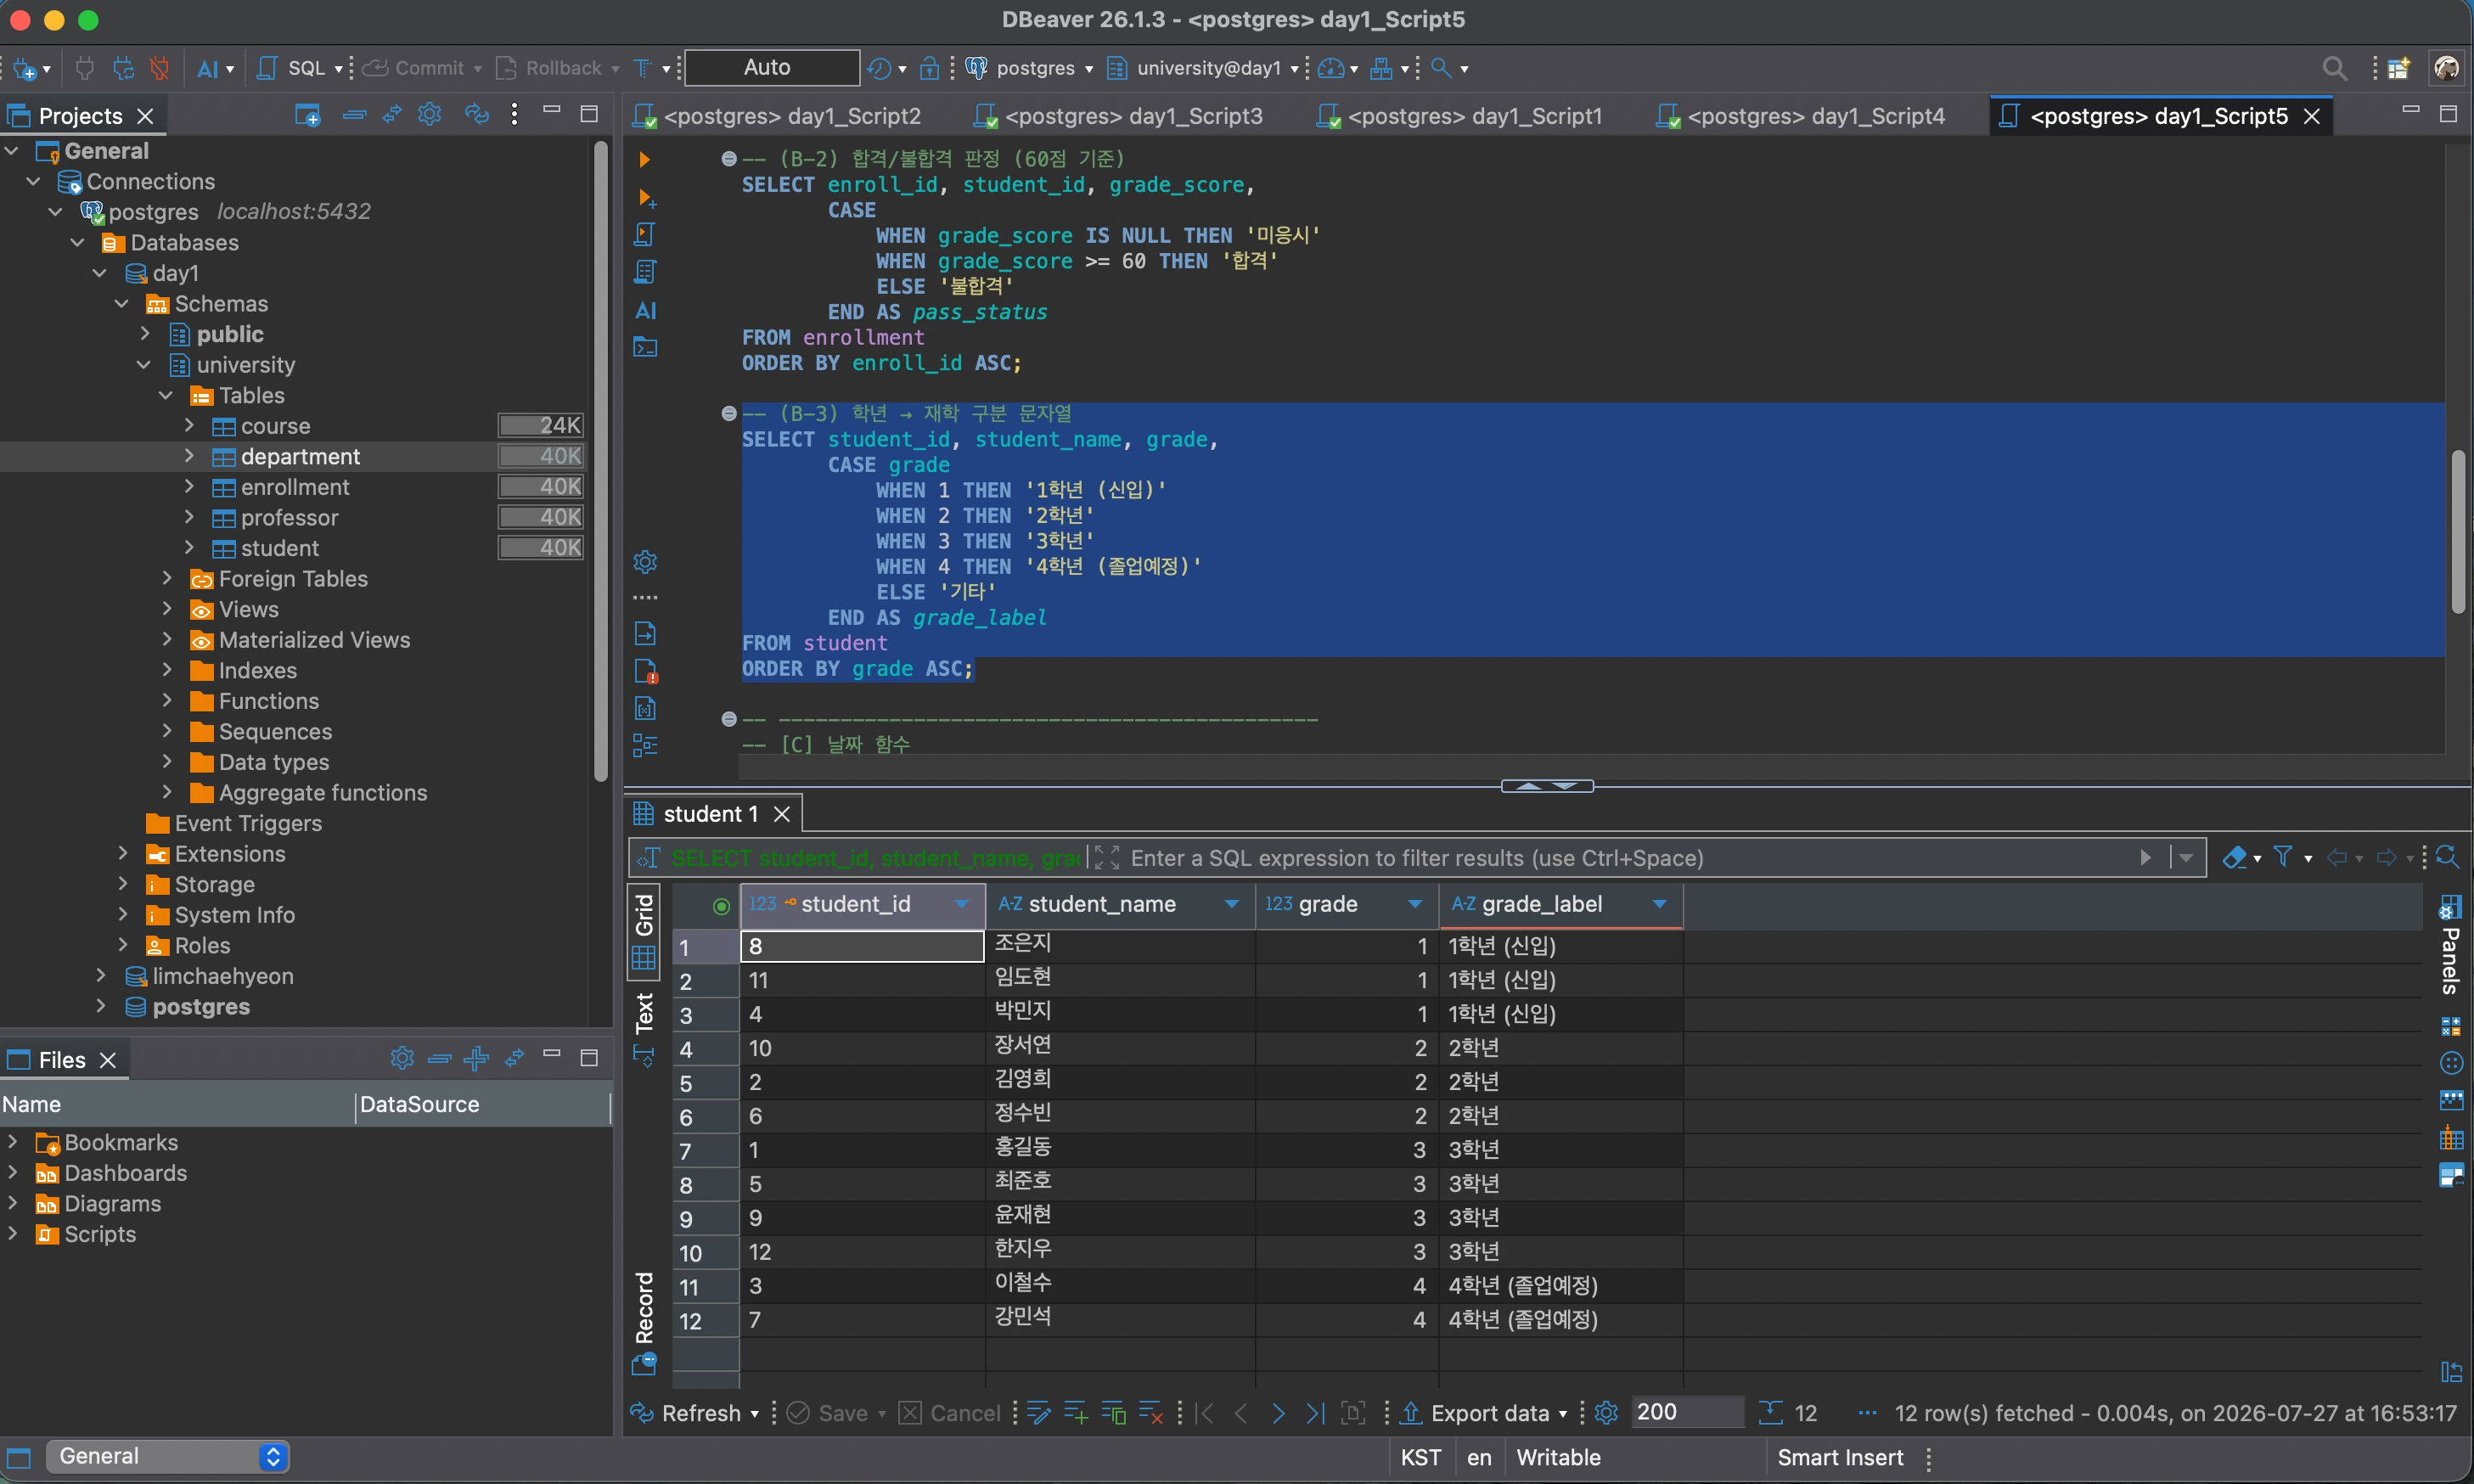Viewport: 2474px width, 1484px height.
Task: Open student_id column filter dropdown arrow
Action: click(x=962, y=905)
